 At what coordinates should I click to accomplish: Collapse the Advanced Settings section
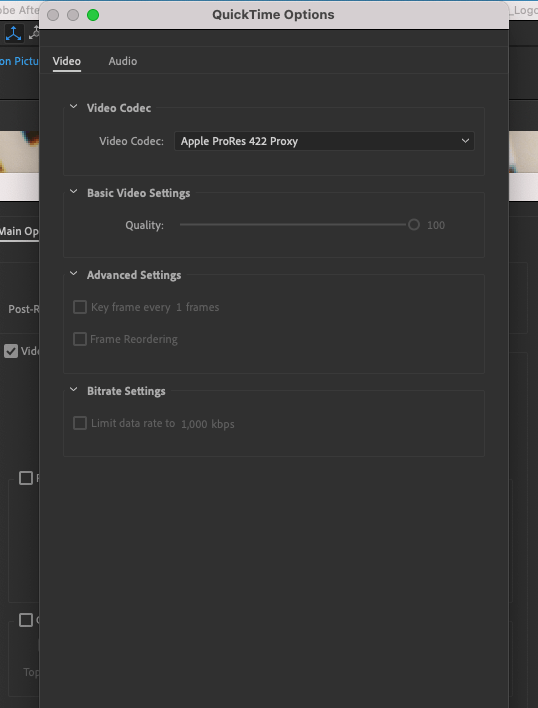[74, 274]
